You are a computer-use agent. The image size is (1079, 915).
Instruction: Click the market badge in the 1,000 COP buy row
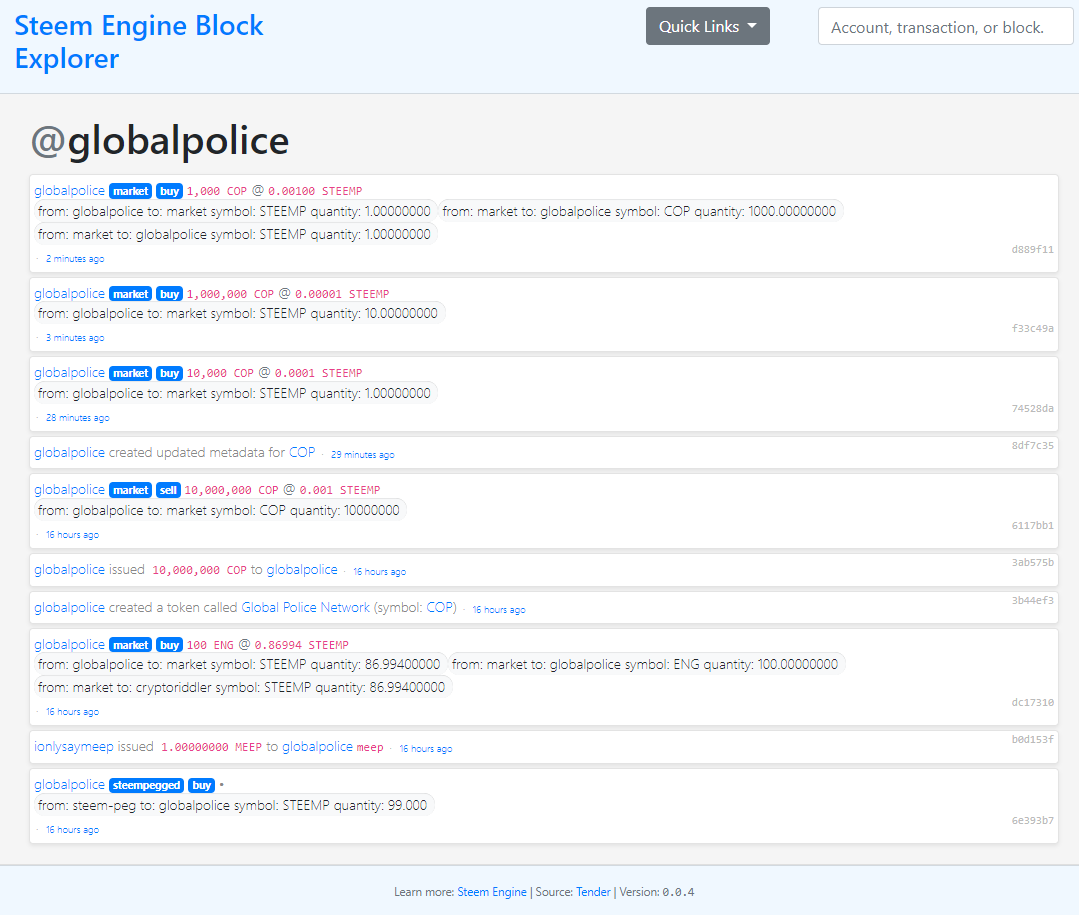click(x=130, y=191)
